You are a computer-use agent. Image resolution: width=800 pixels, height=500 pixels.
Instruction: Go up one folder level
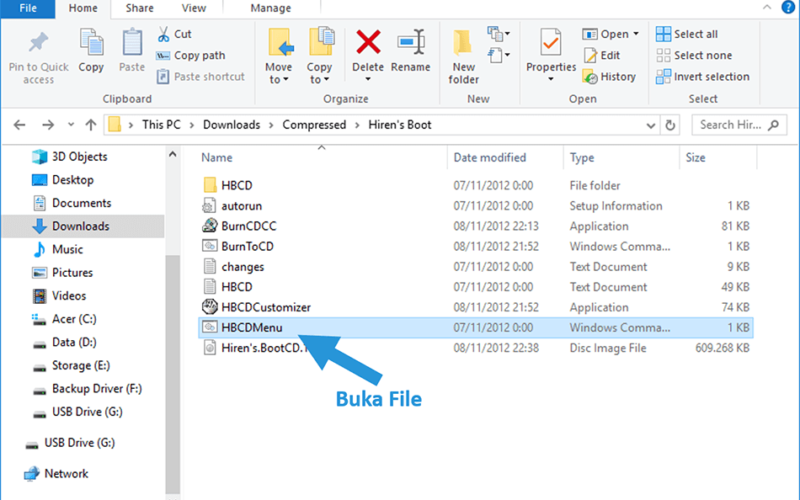[x=91, y=125]
